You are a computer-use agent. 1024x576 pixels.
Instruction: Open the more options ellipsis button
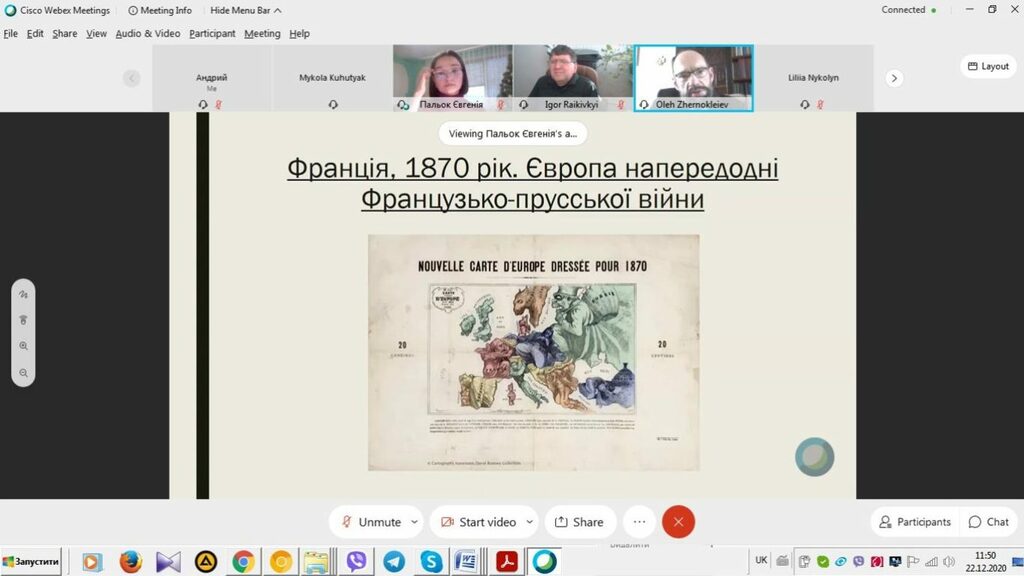640,522
